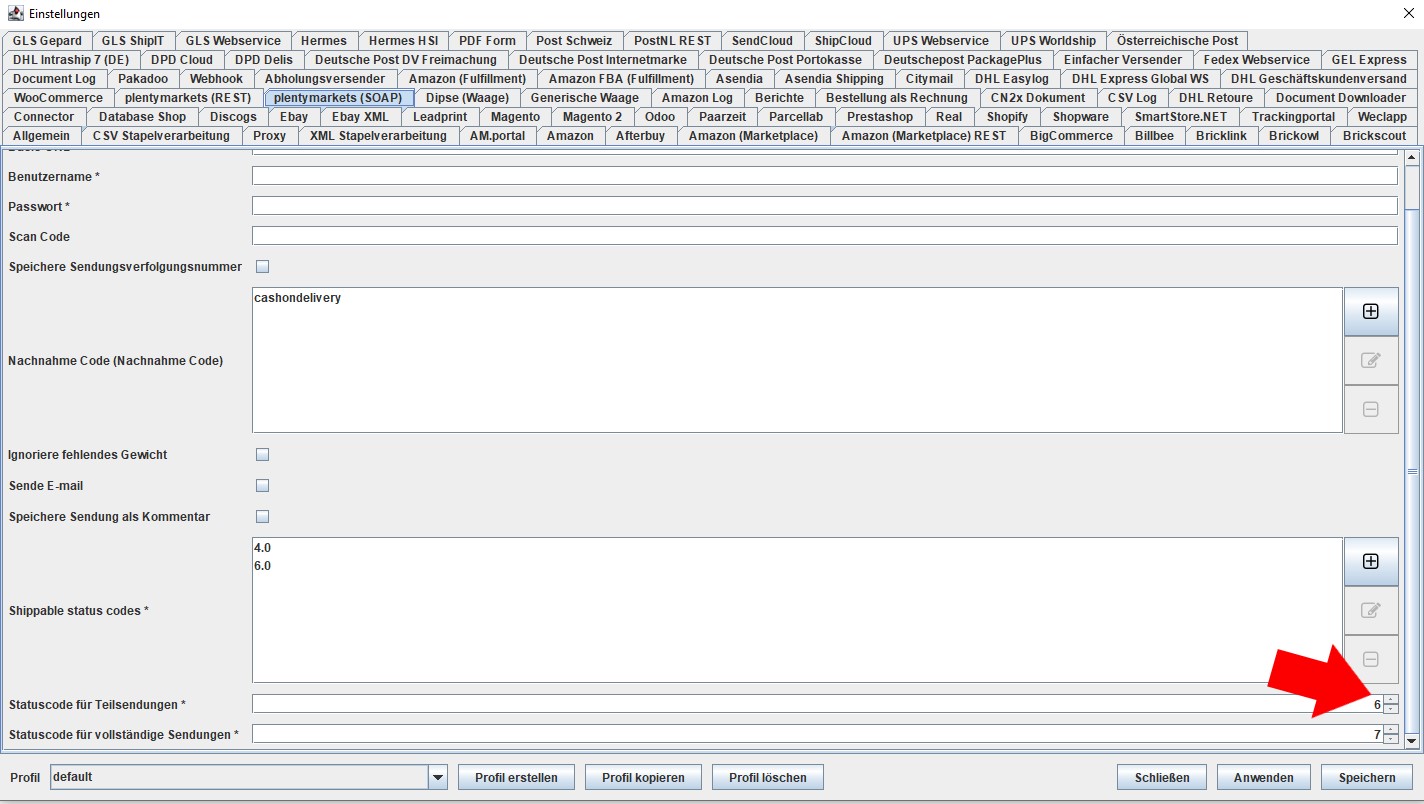This screenshot has height=804, width=1424.
Task: Open the Trackingportal tab
Action: pos(1293,117)
